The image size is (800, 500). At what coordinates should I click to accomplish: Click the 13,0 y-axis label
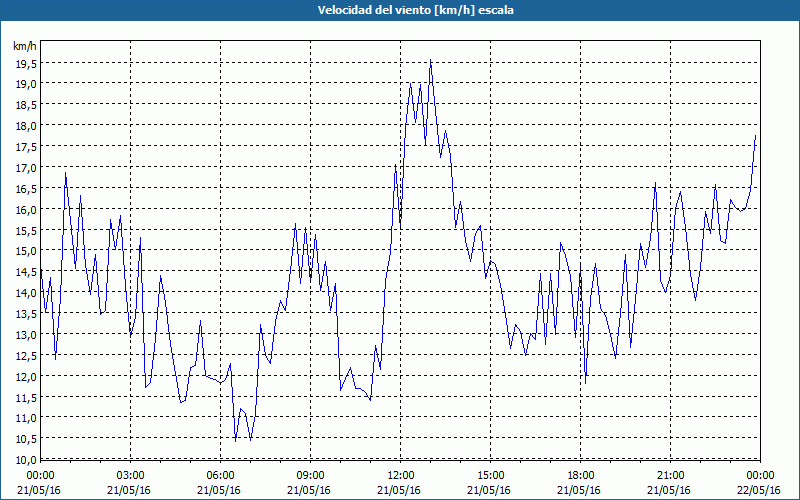tap(25, 334)
